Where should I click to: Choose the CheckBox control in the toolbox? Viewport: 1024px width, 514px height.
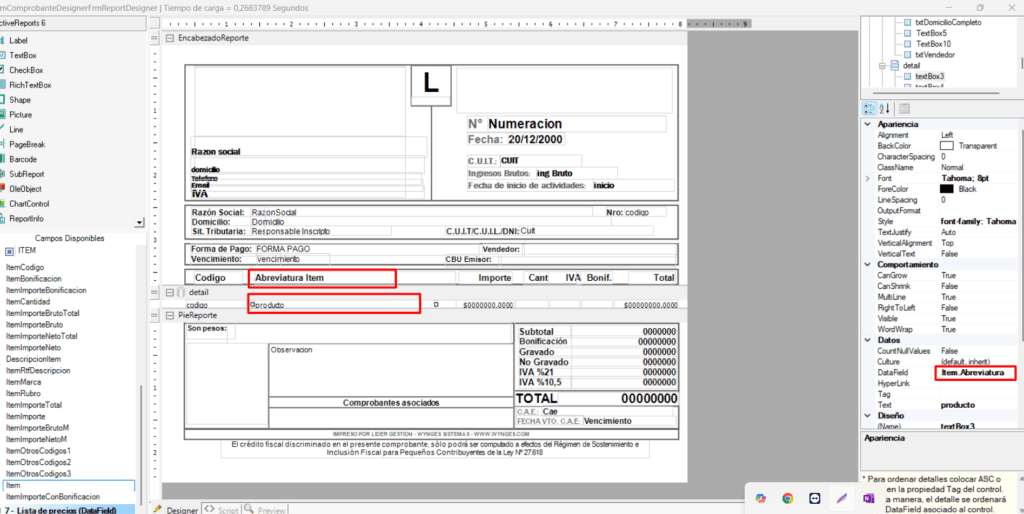coord(25,70)
